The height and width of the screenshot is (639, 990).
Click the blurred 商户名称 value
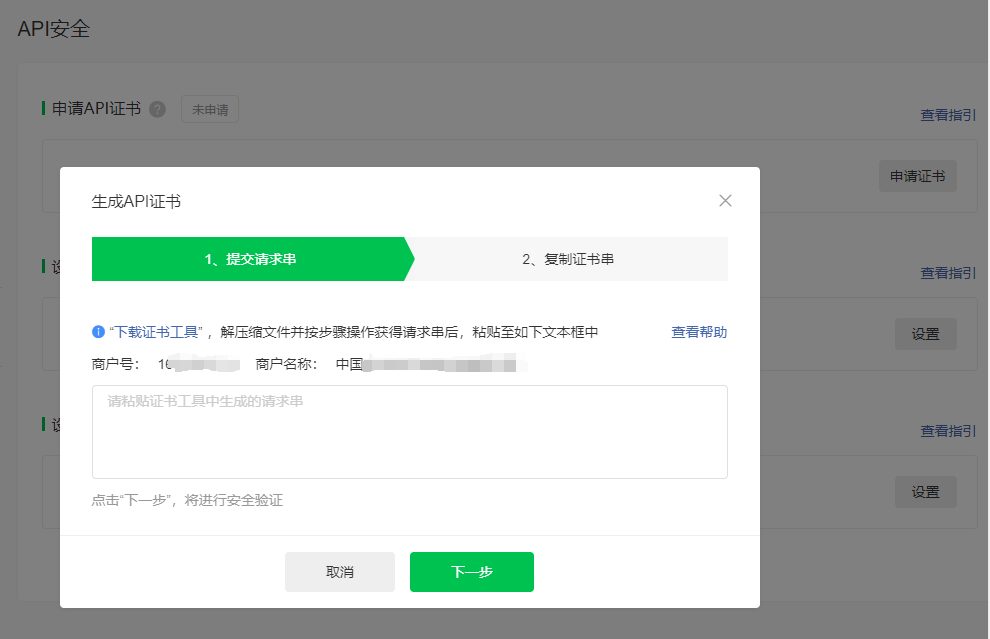tap(431, 364)
